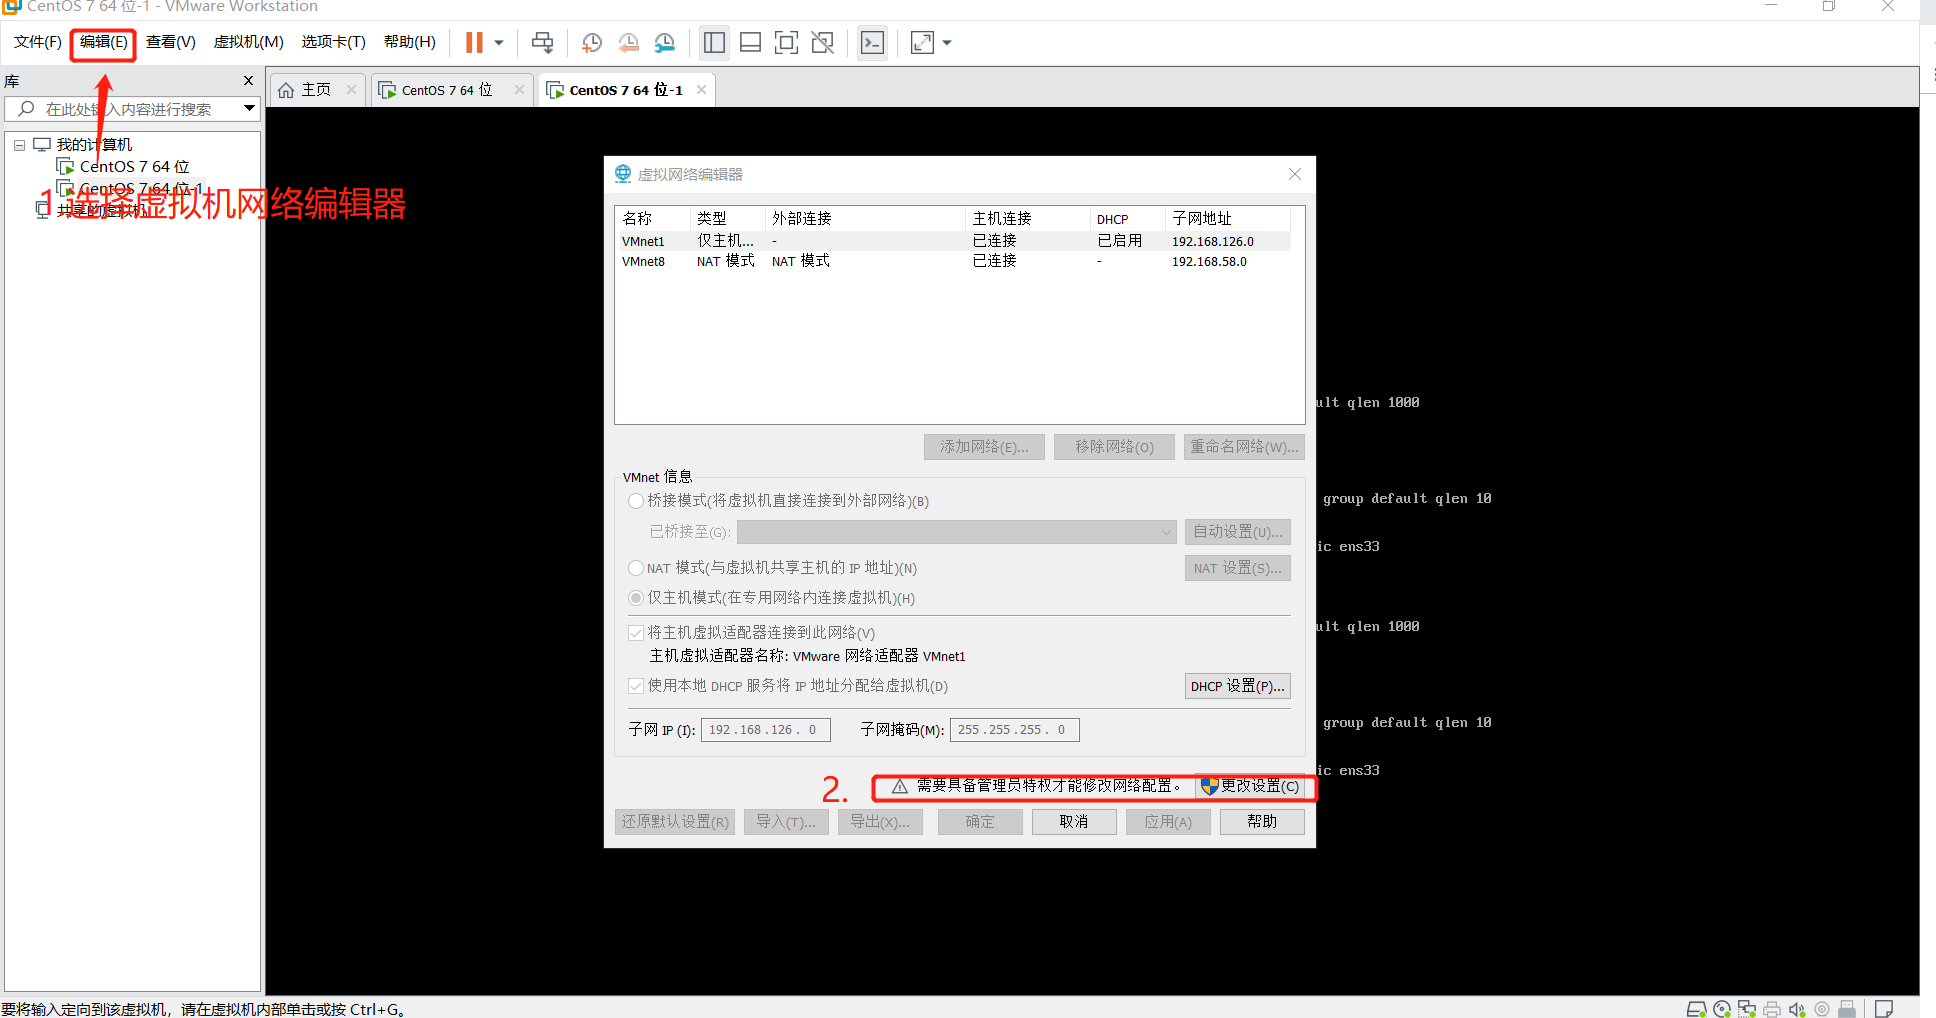Viewport: 1936px width, 1018px height.
Task: Open the stretch display dropdown arrow
Action: tap(947, 43)
